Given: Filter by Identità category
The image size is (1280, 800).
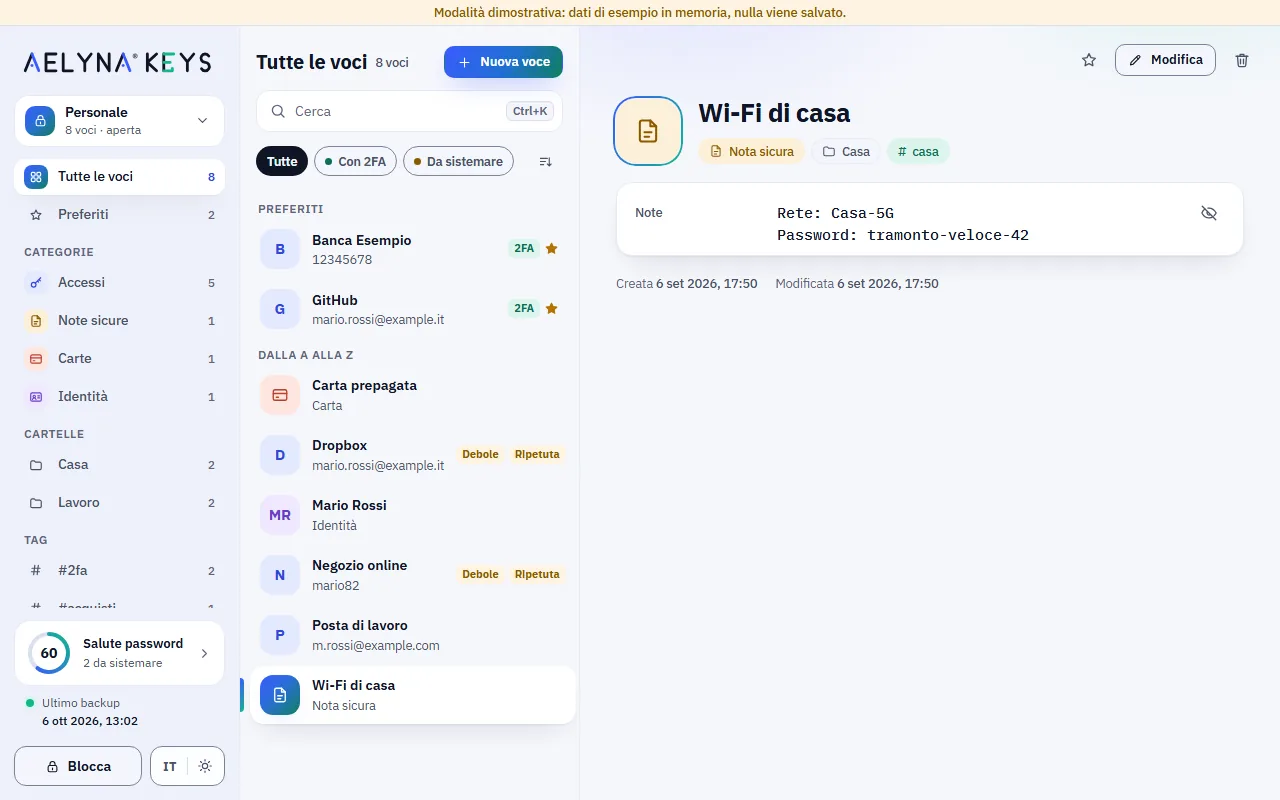Looking at the screenshot, I should click(x=120, y=397).
